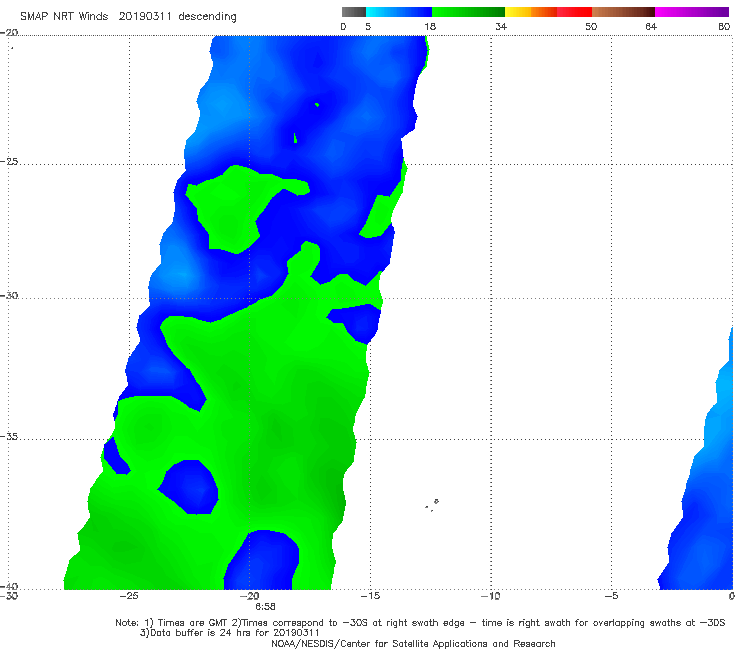Click the latitude "-25" label on left axis

click(9, 162)
